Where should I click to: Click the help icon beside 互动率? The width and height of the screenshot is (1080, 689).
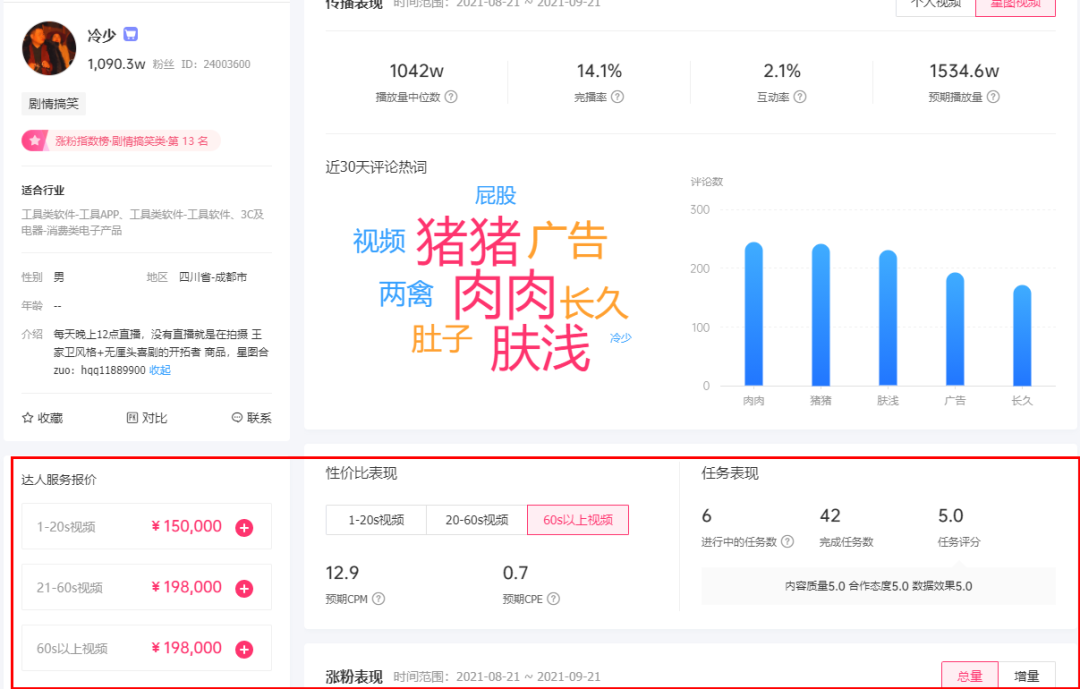click(x=800, y=97)
